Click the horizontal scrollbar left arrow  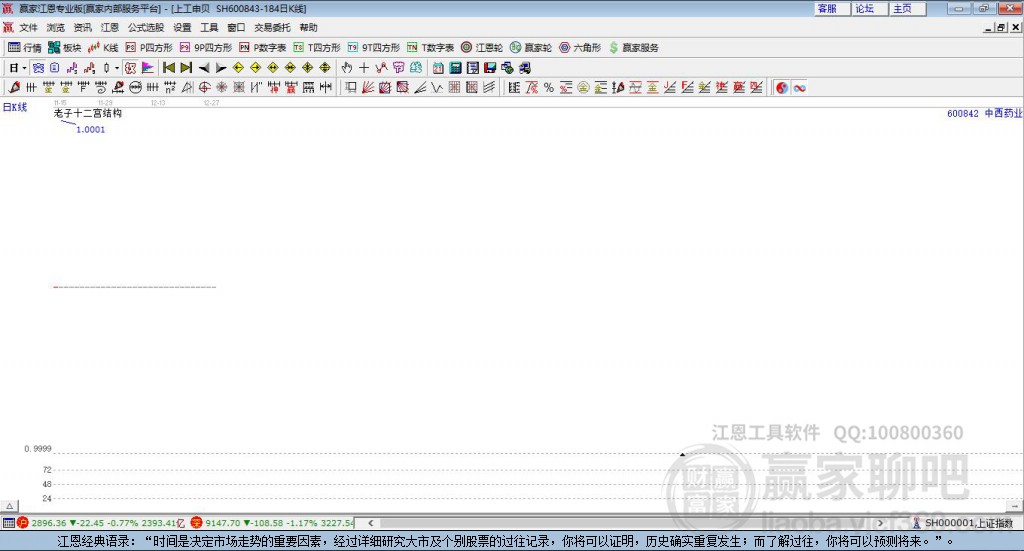click(x=370, y=523)
